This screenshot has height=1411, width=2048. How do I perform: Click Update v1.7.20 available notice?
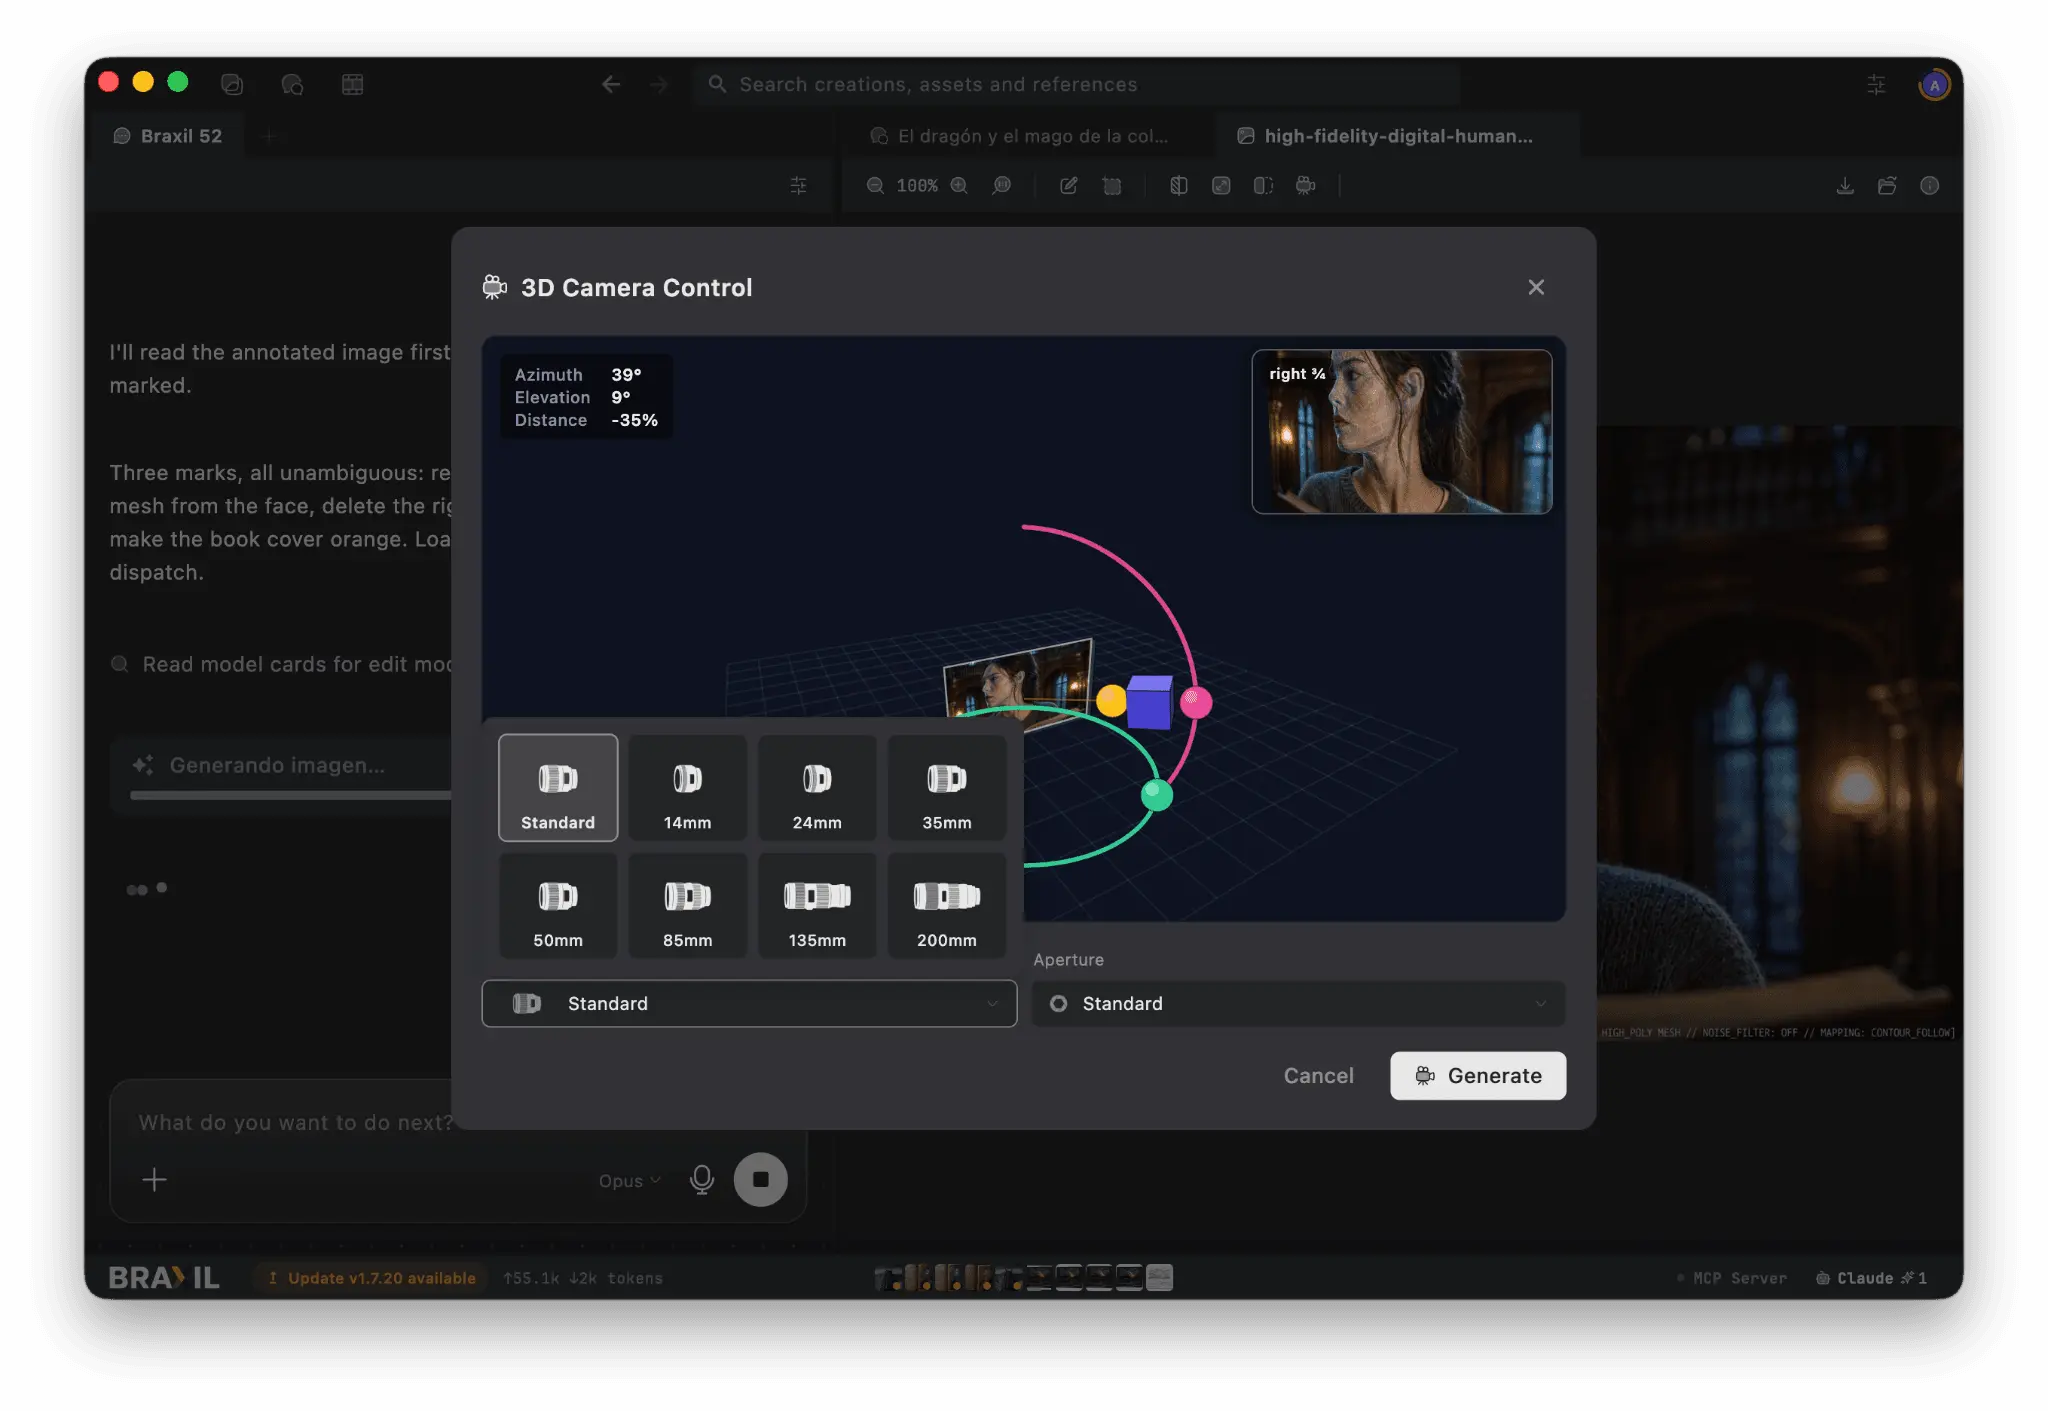coord(372,1278)
